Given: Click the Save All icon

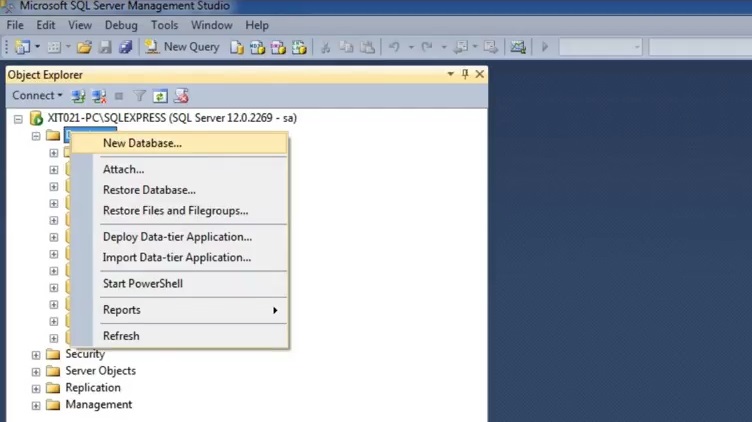Looking at the screenshot, I should click(126, 47).
